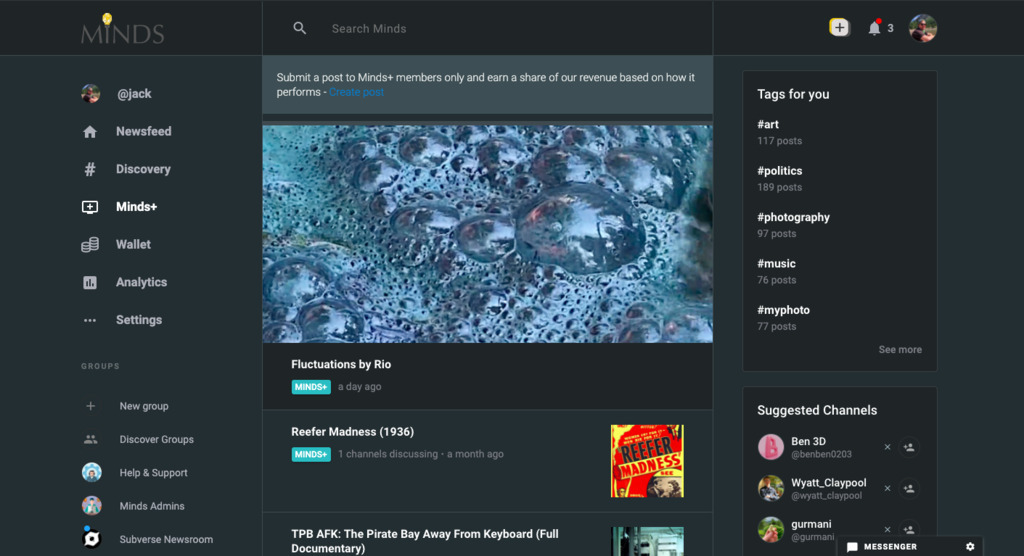Open the Analytics chart icon
Image resolution: width=1024 pixels, height=556 pixels.
[90, 282]
